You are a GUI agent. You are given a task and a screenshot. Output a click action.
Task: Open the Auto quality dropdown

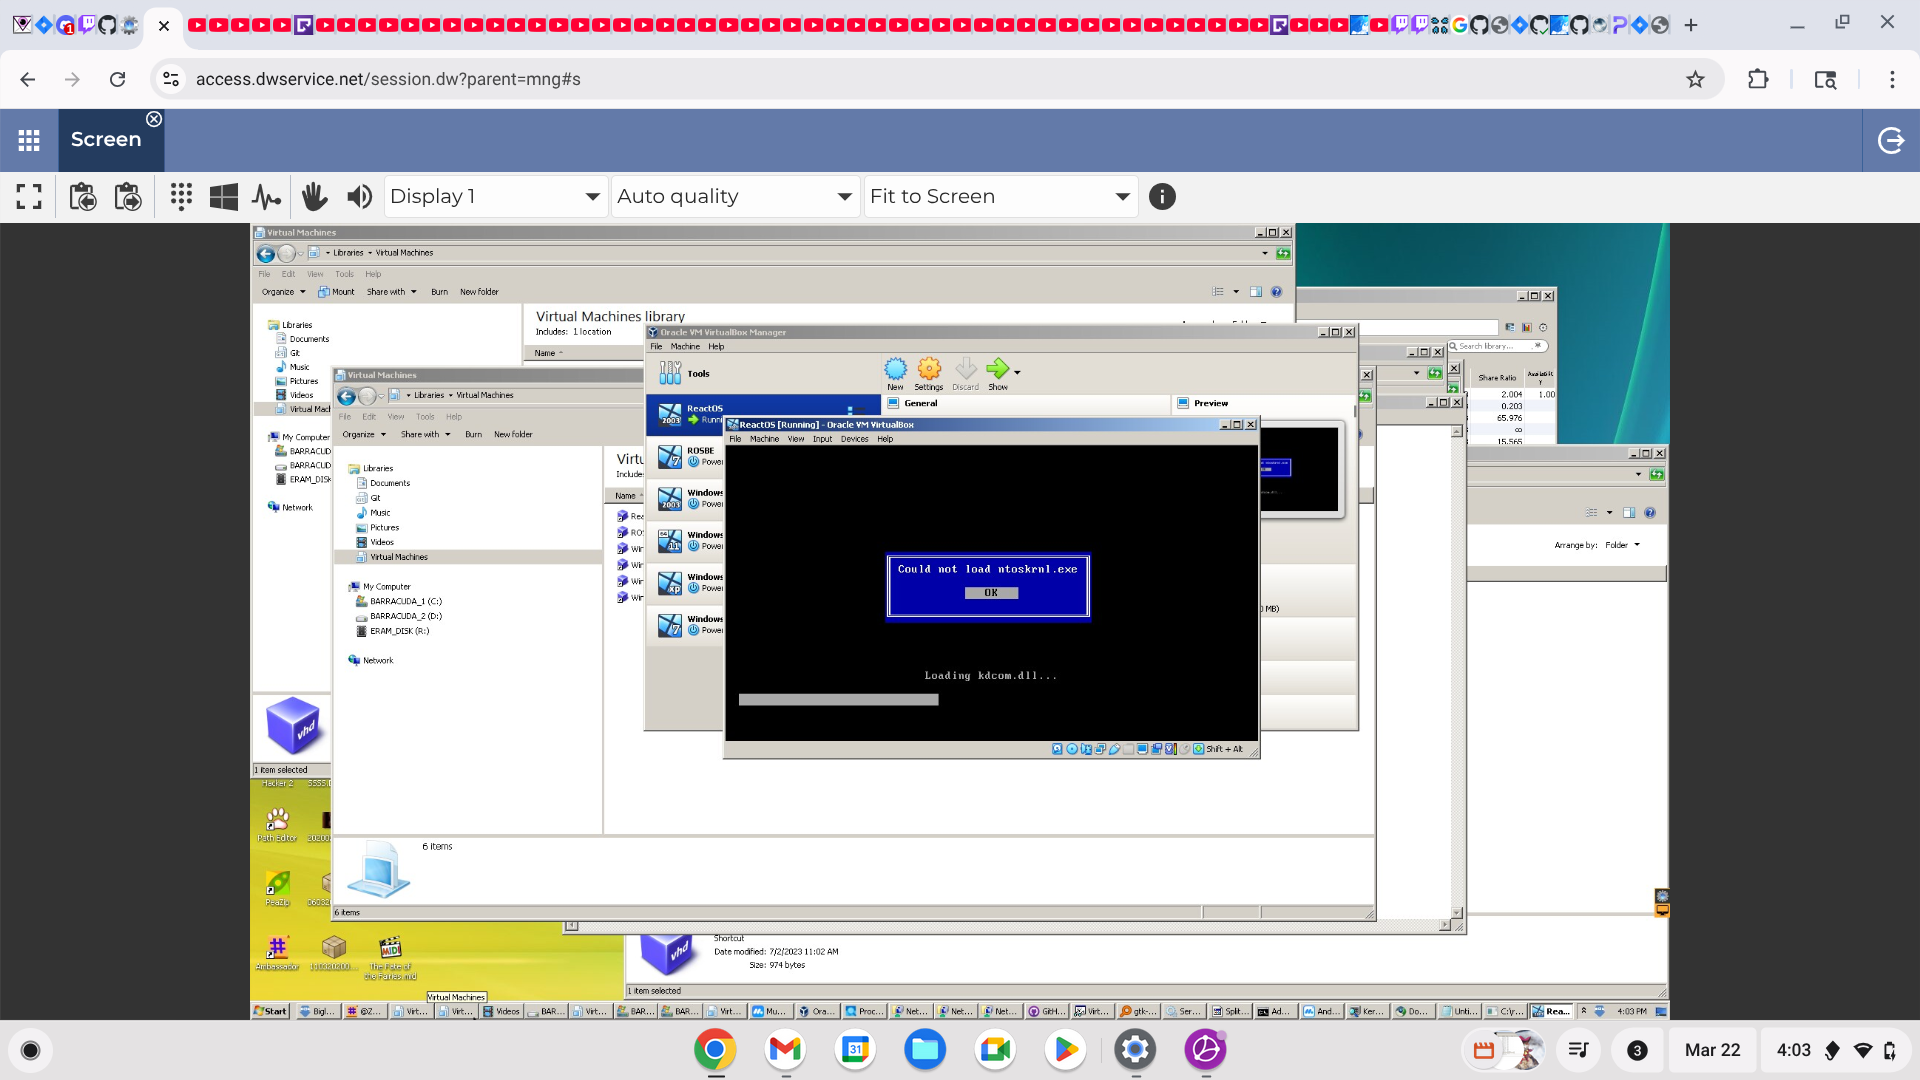pos(735,197)
